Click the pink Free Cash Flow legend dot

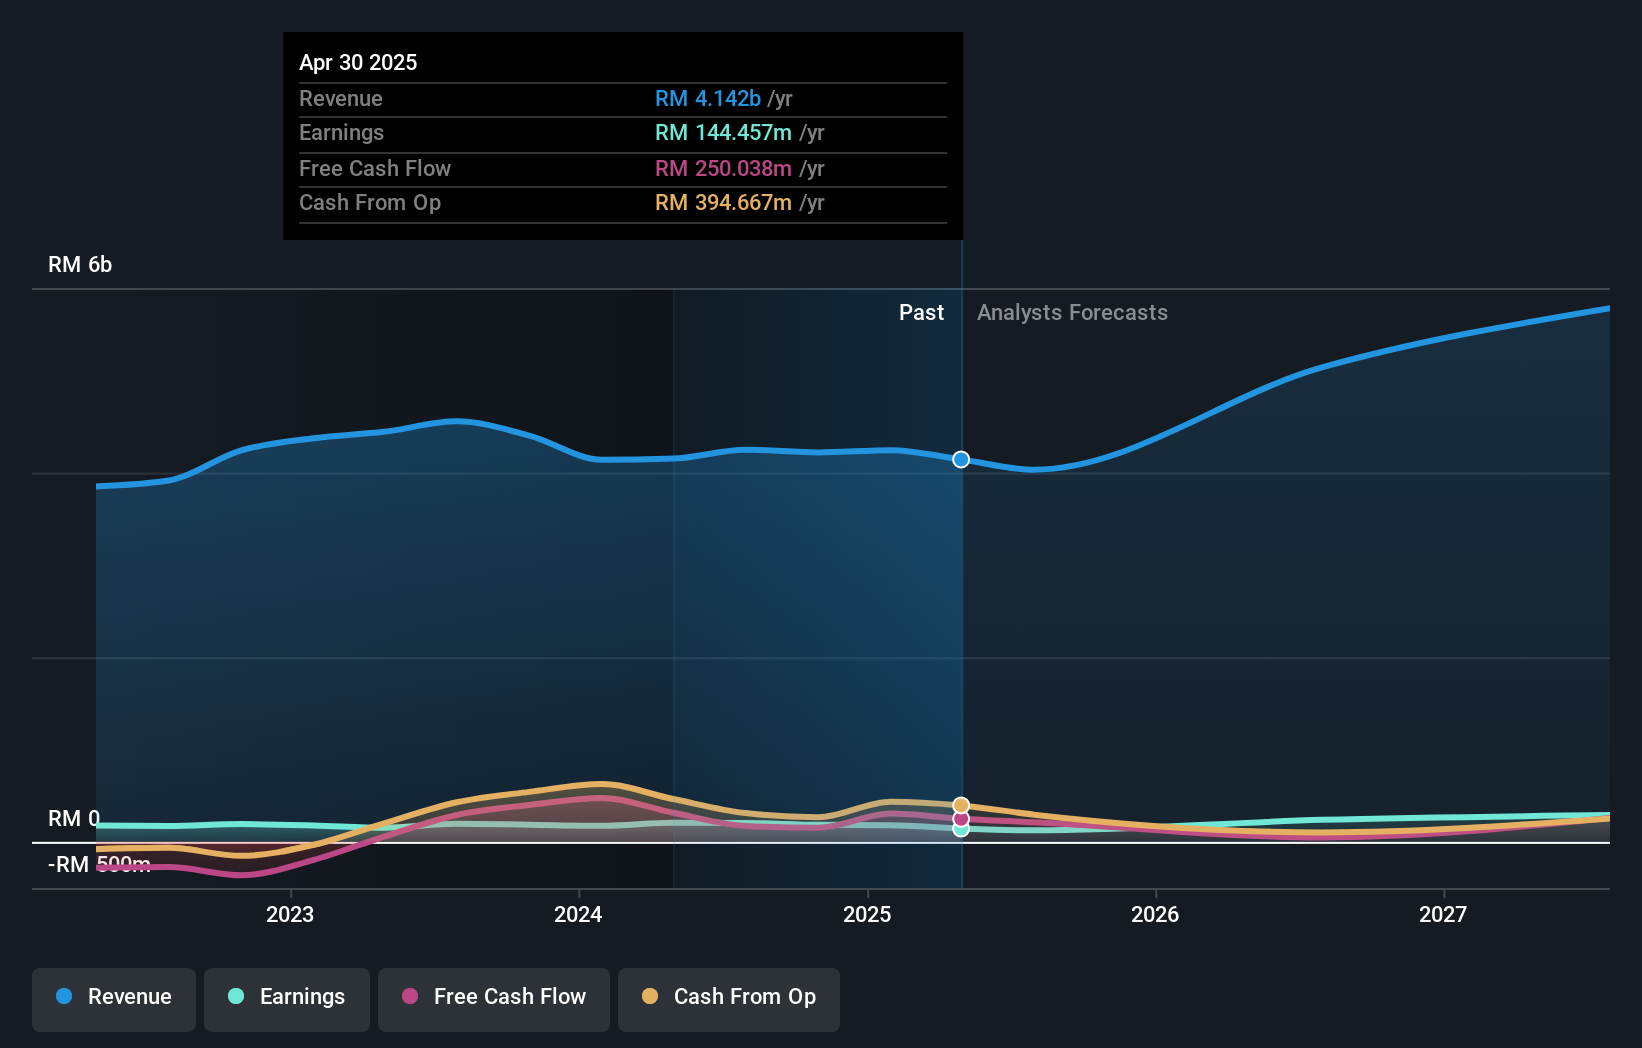pos(410,996)
